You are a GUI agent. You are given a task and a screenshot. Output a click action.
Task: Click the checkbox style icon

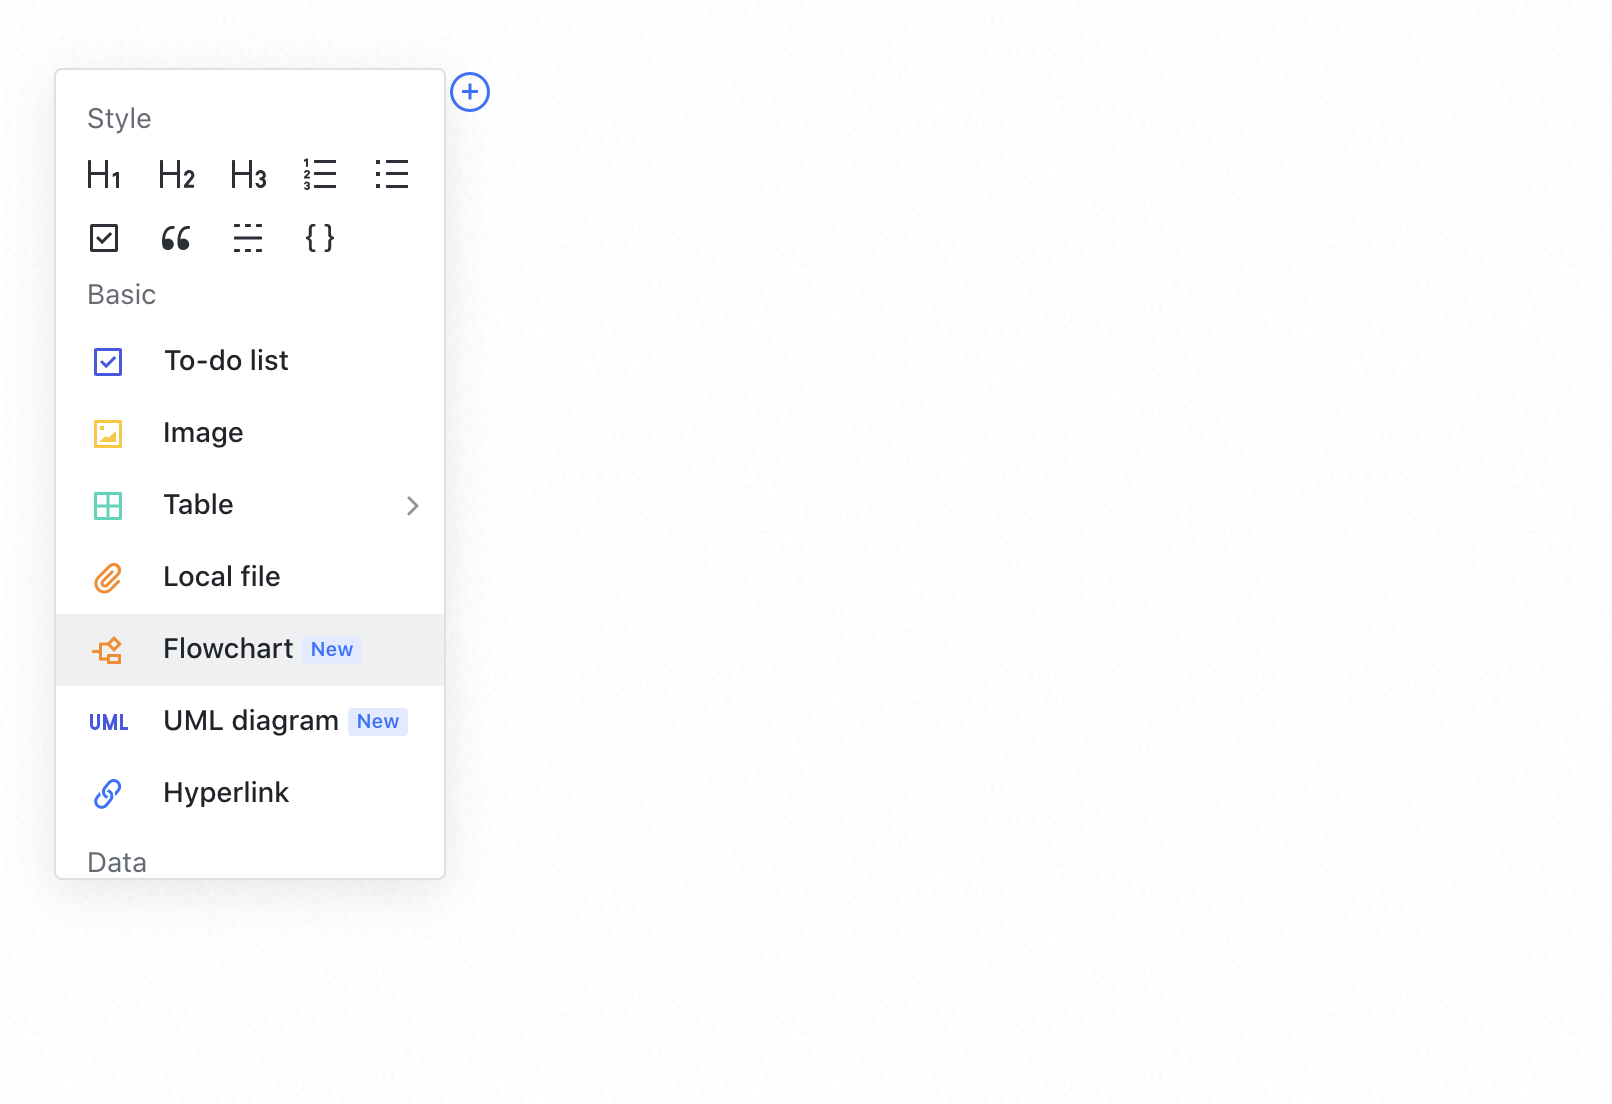click(x=104, y=238)
